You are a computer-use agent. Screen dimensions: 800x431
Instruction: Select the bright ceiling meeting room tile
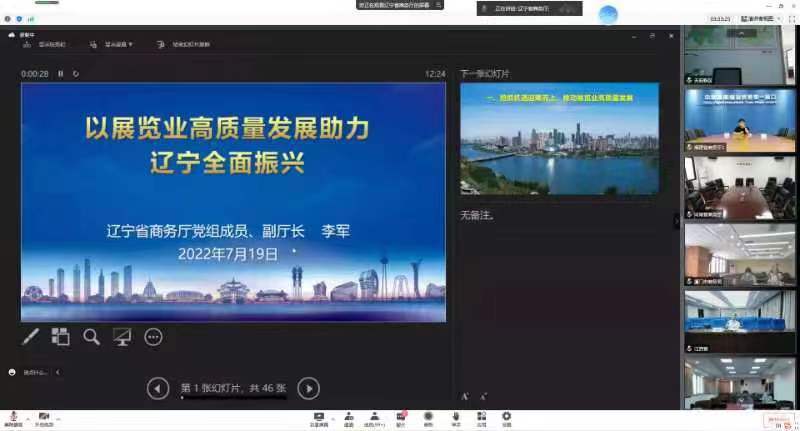point(739,255)
